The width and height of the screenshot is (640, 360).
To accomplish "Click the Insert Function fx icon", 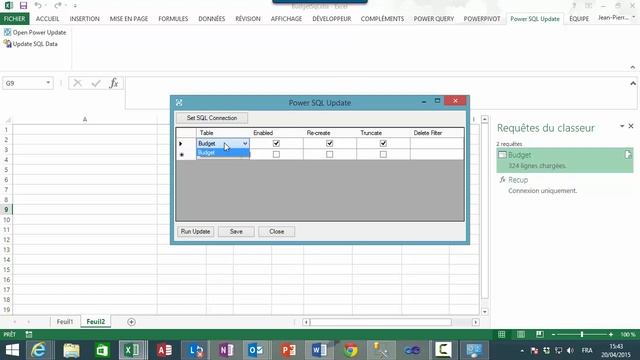I will point(114,83).
